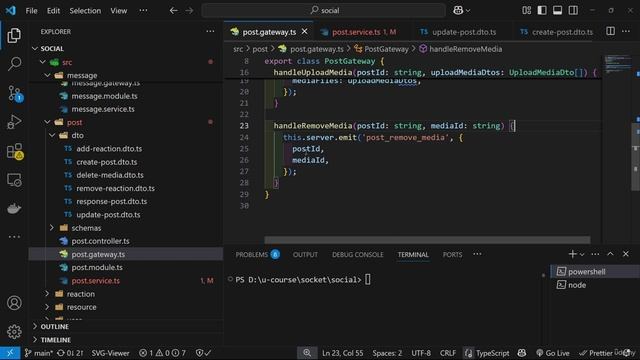Show the OUTPUT panel tab
Viewport: 640px width, 360px height.
(x=305, y=254)
